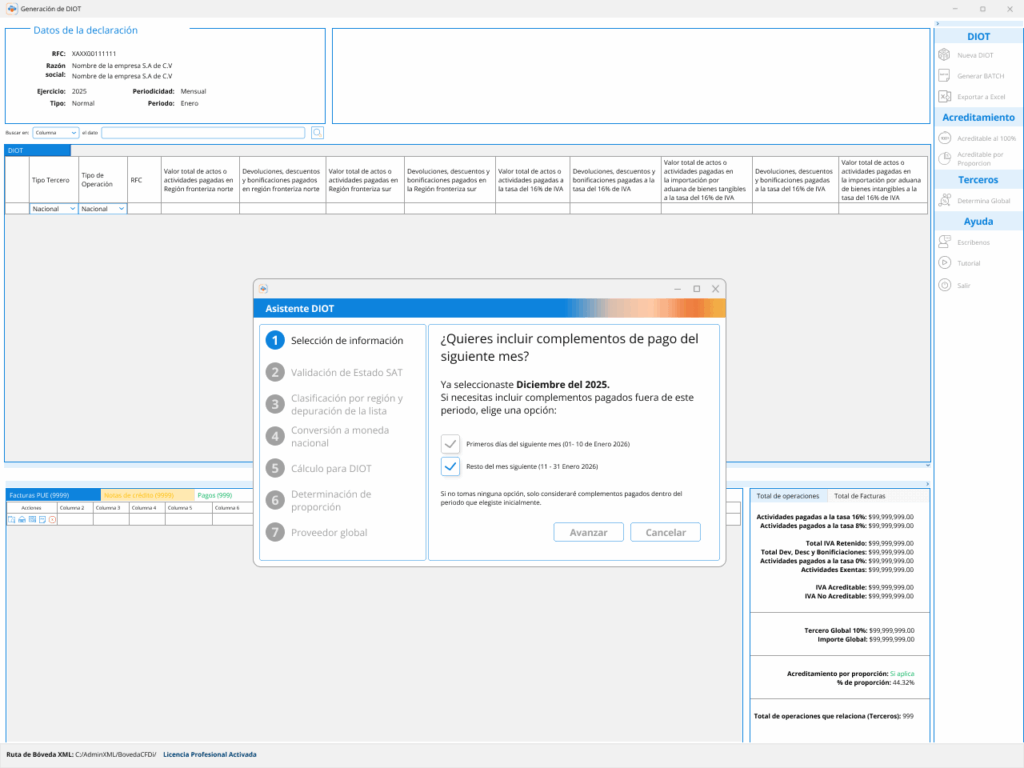Open the Pagos tab

[215, 495]
